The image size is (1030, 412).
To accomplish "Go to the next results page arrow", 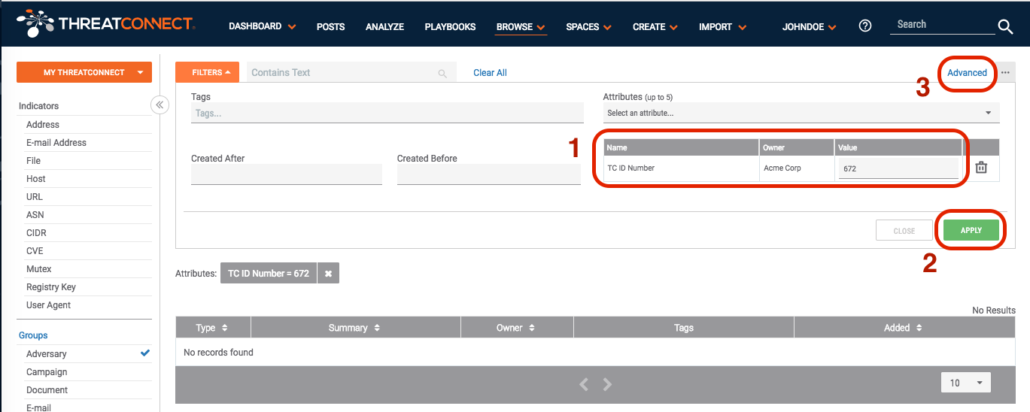I will tap(608, 384).
